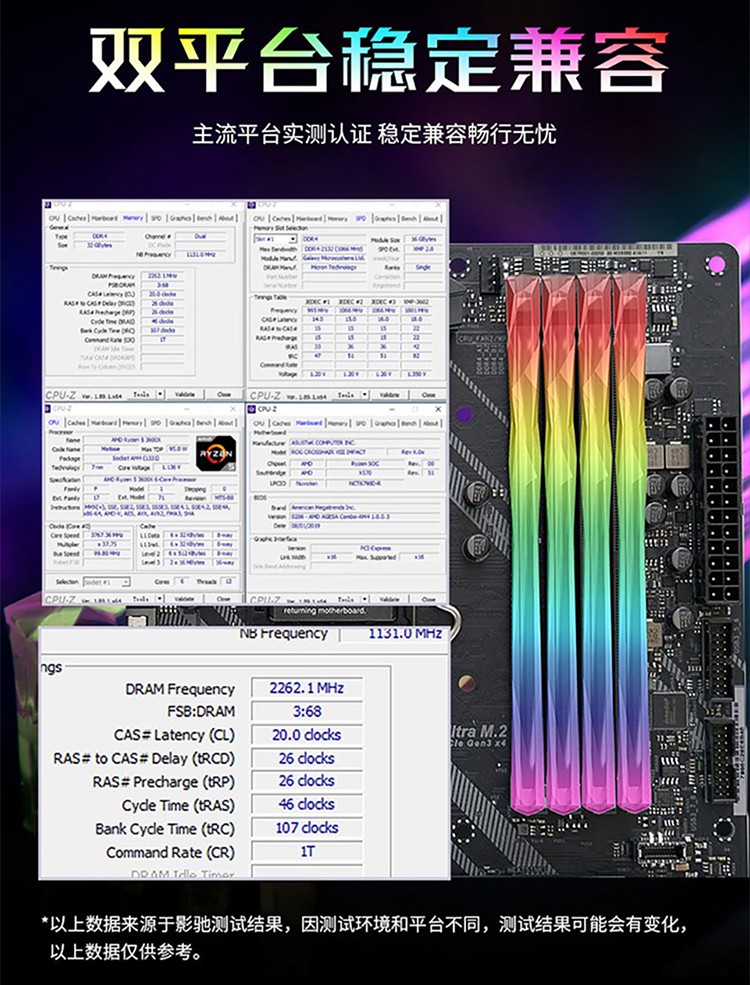Click the Galaxy Microsystems Module Manuf. field
Viewport: 750px width, 985px height.
(x=334, y=258)
